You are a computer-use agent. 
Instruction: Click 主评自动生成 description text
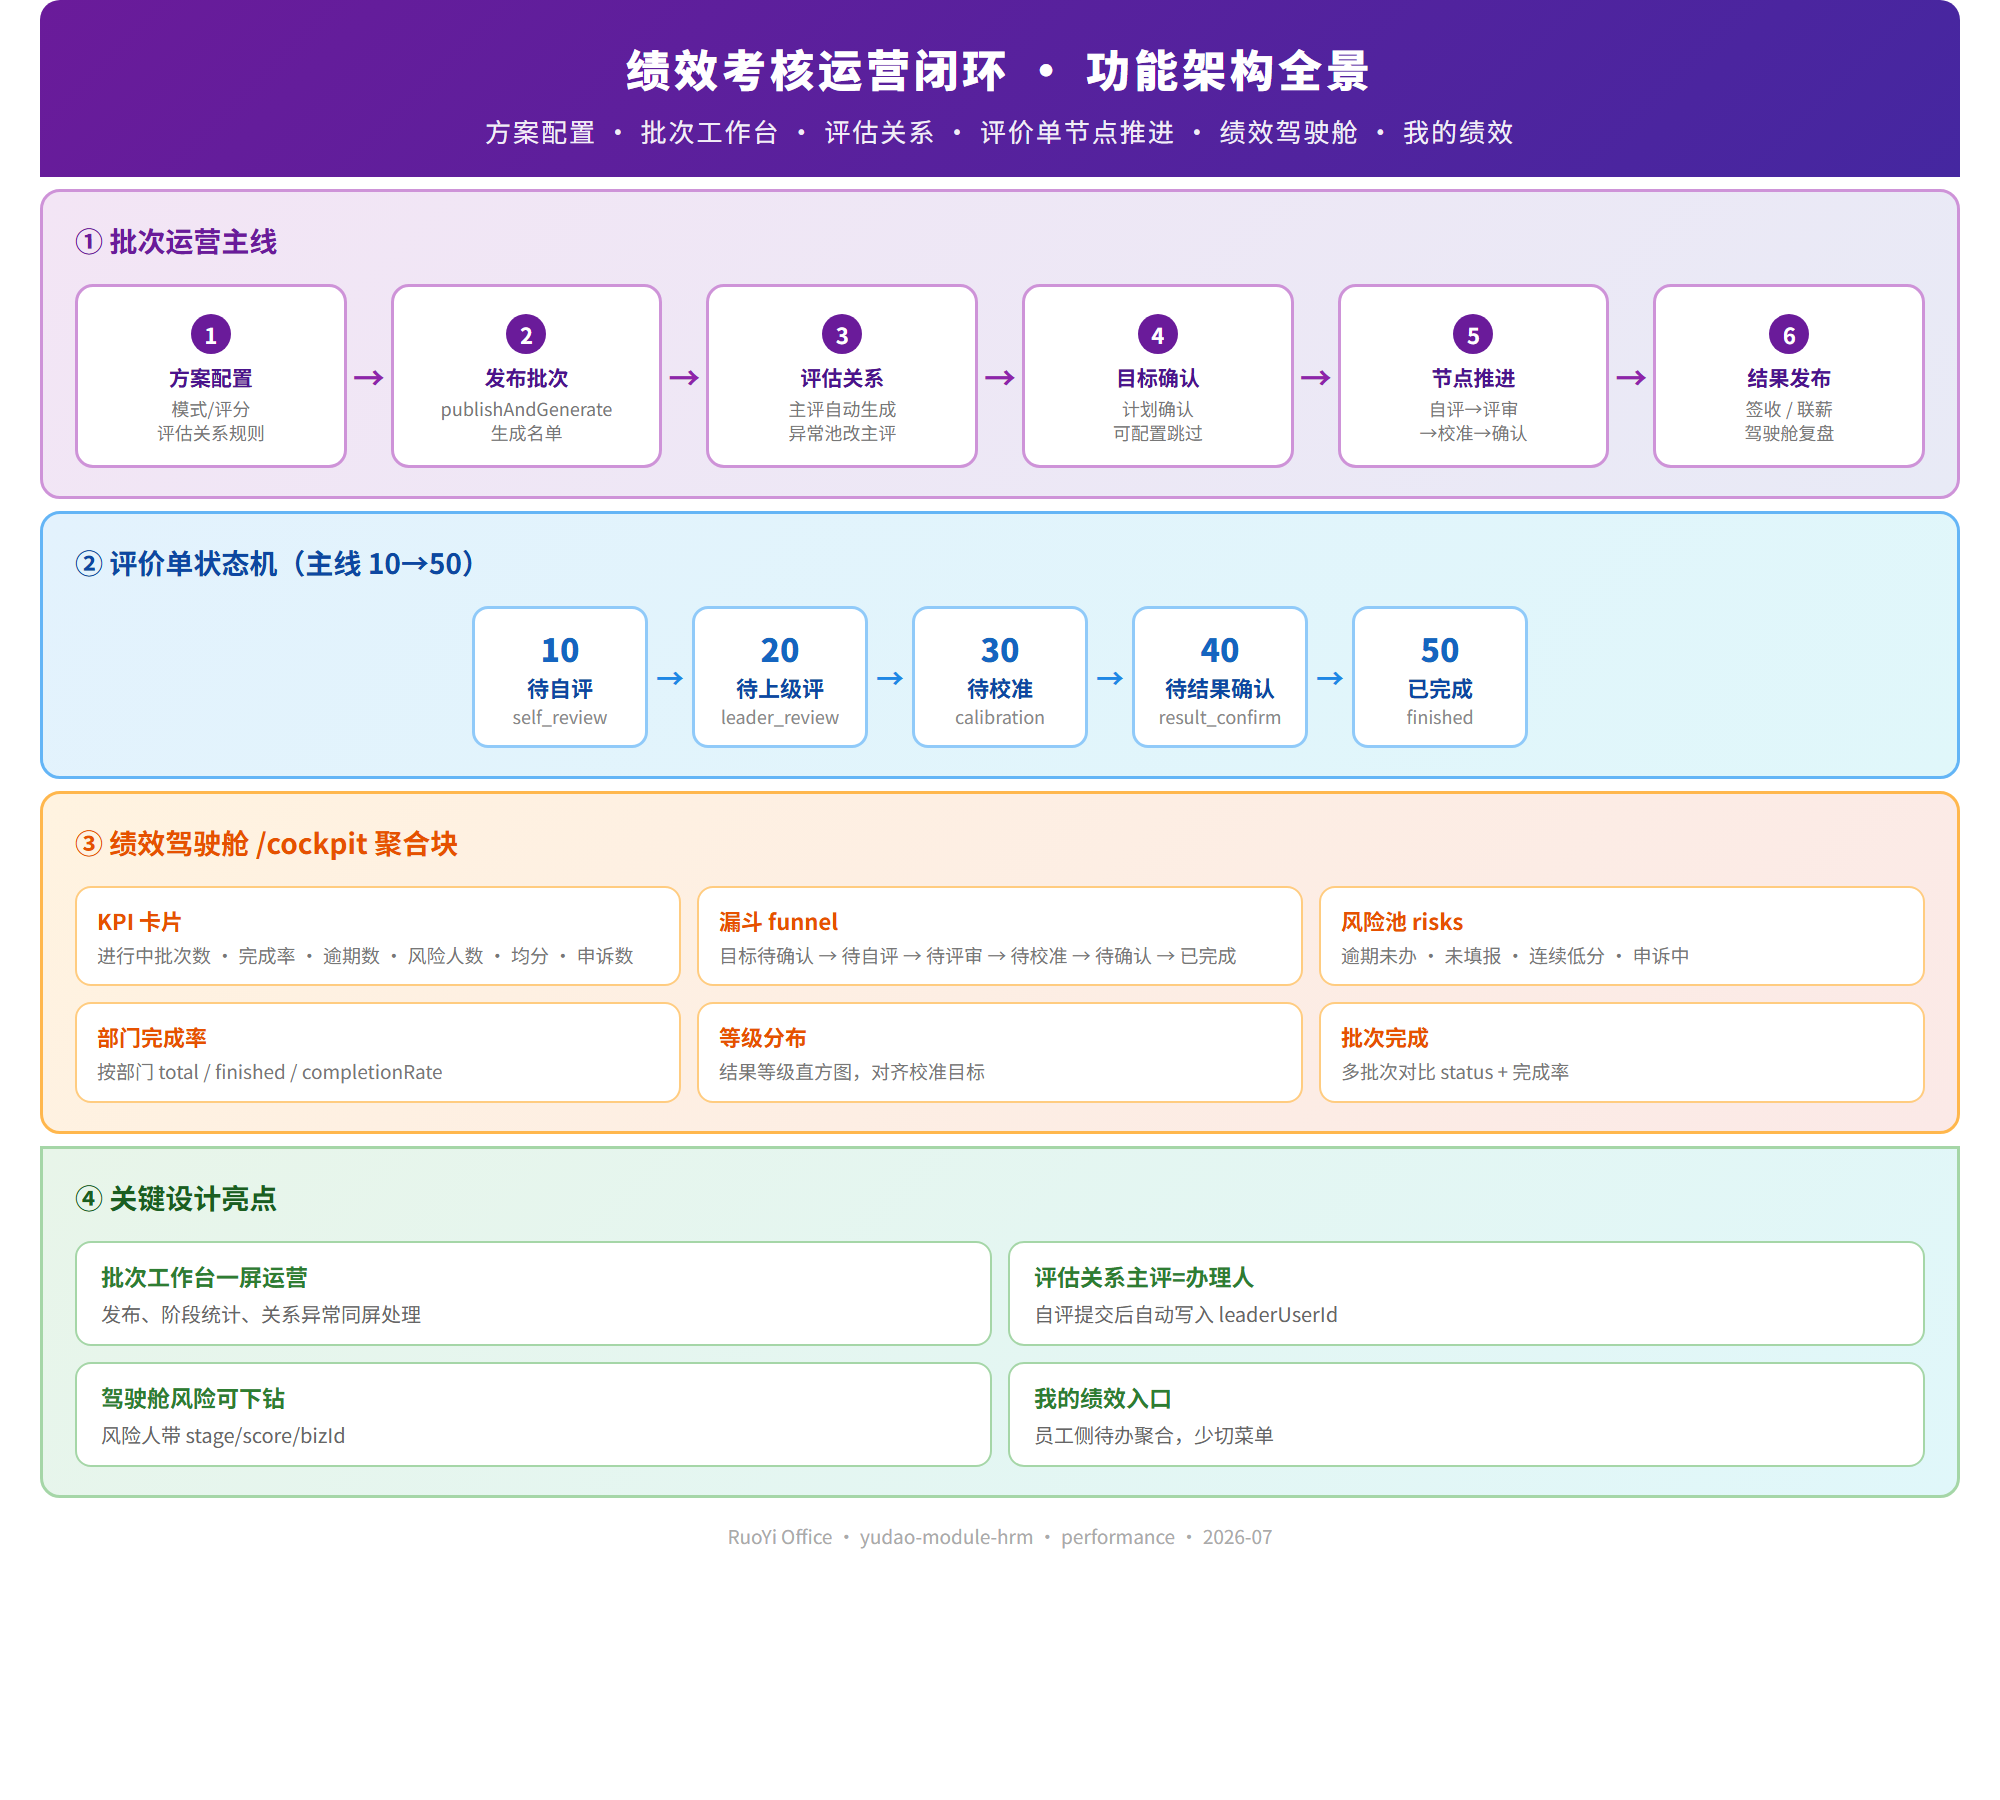pos(842,409)
